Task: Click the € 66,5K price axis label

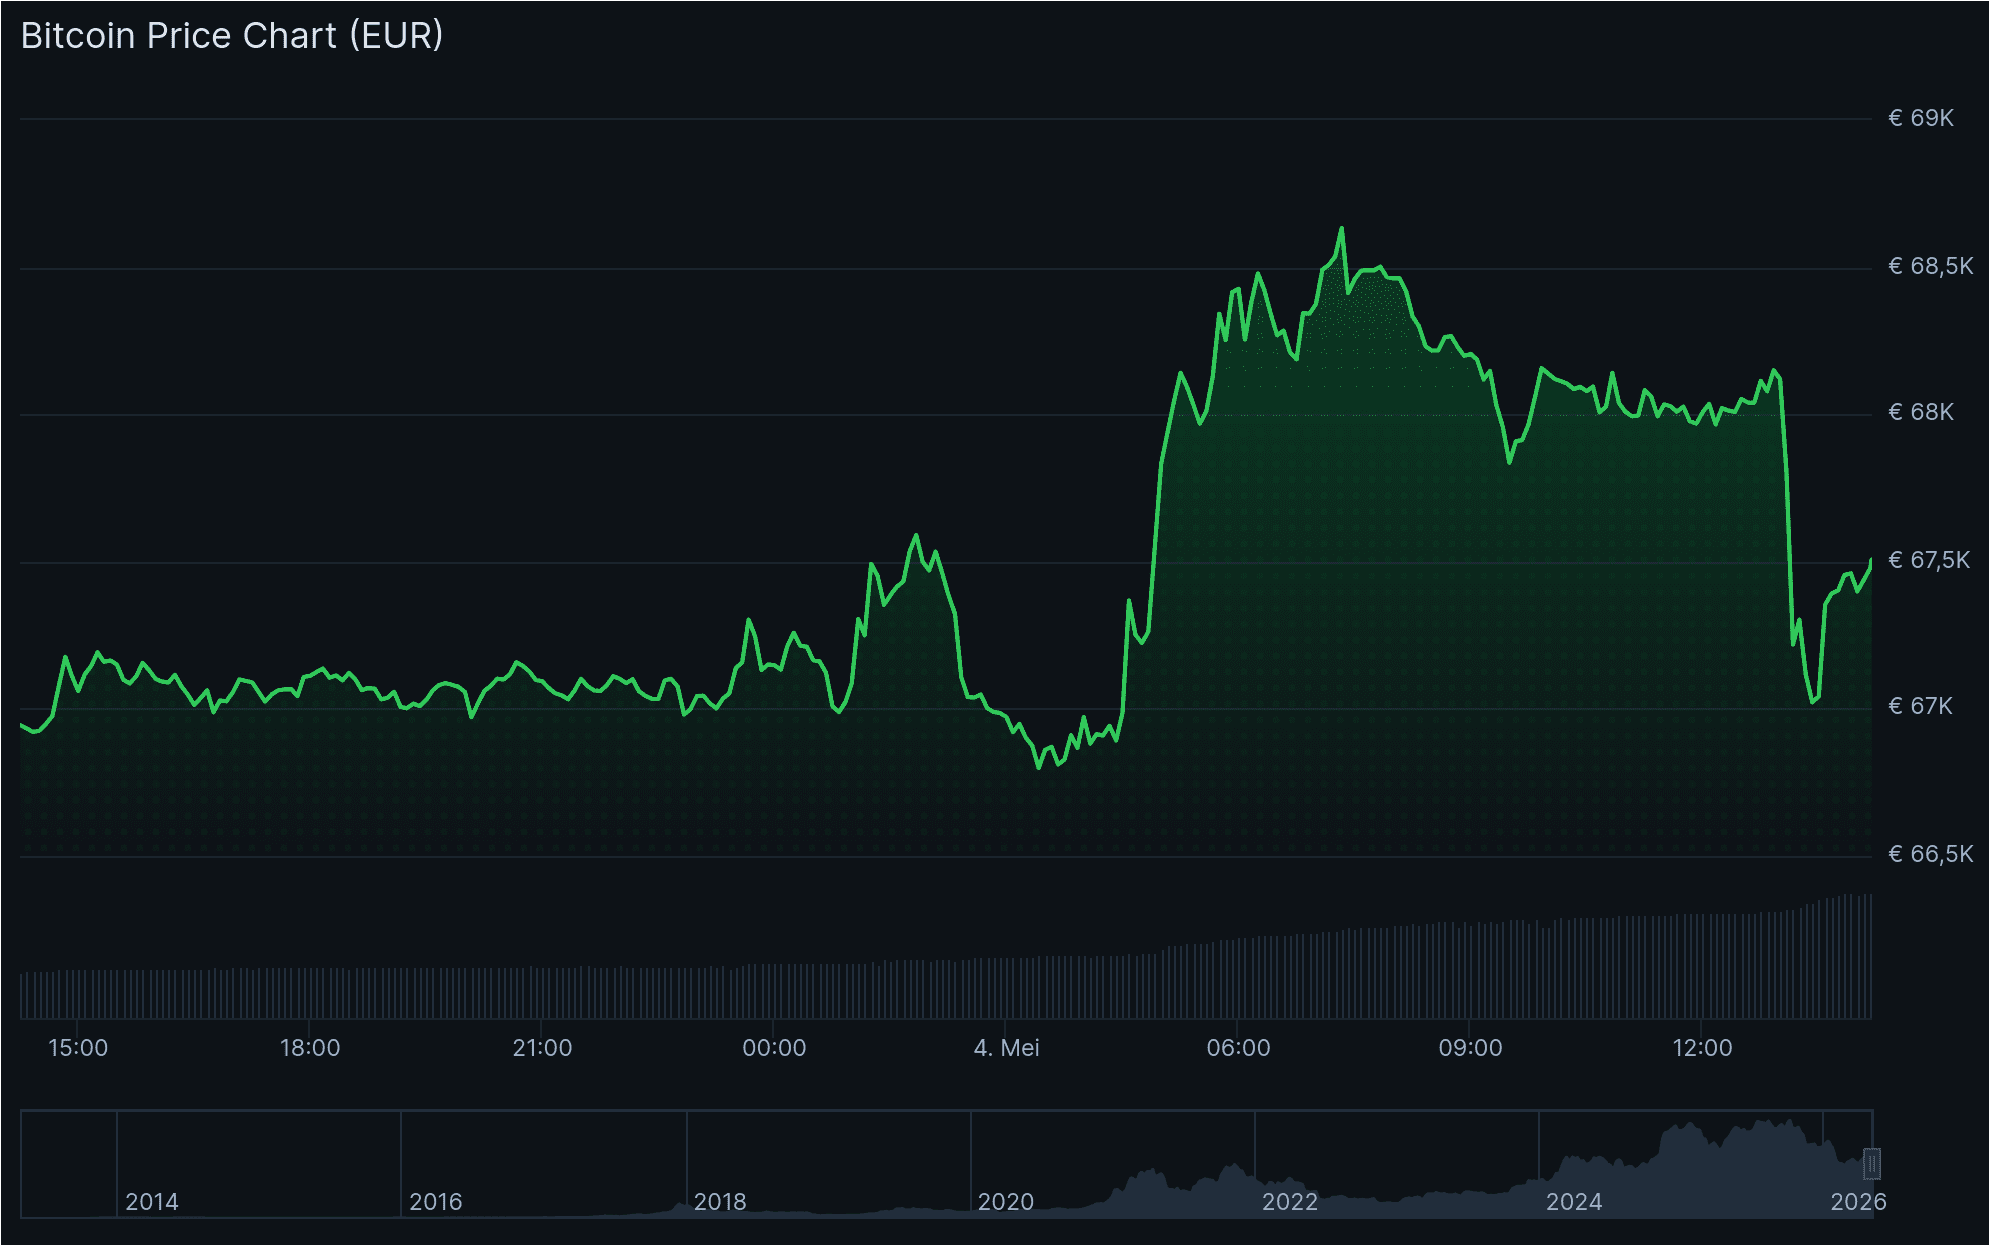Action: coord(1930,854)
